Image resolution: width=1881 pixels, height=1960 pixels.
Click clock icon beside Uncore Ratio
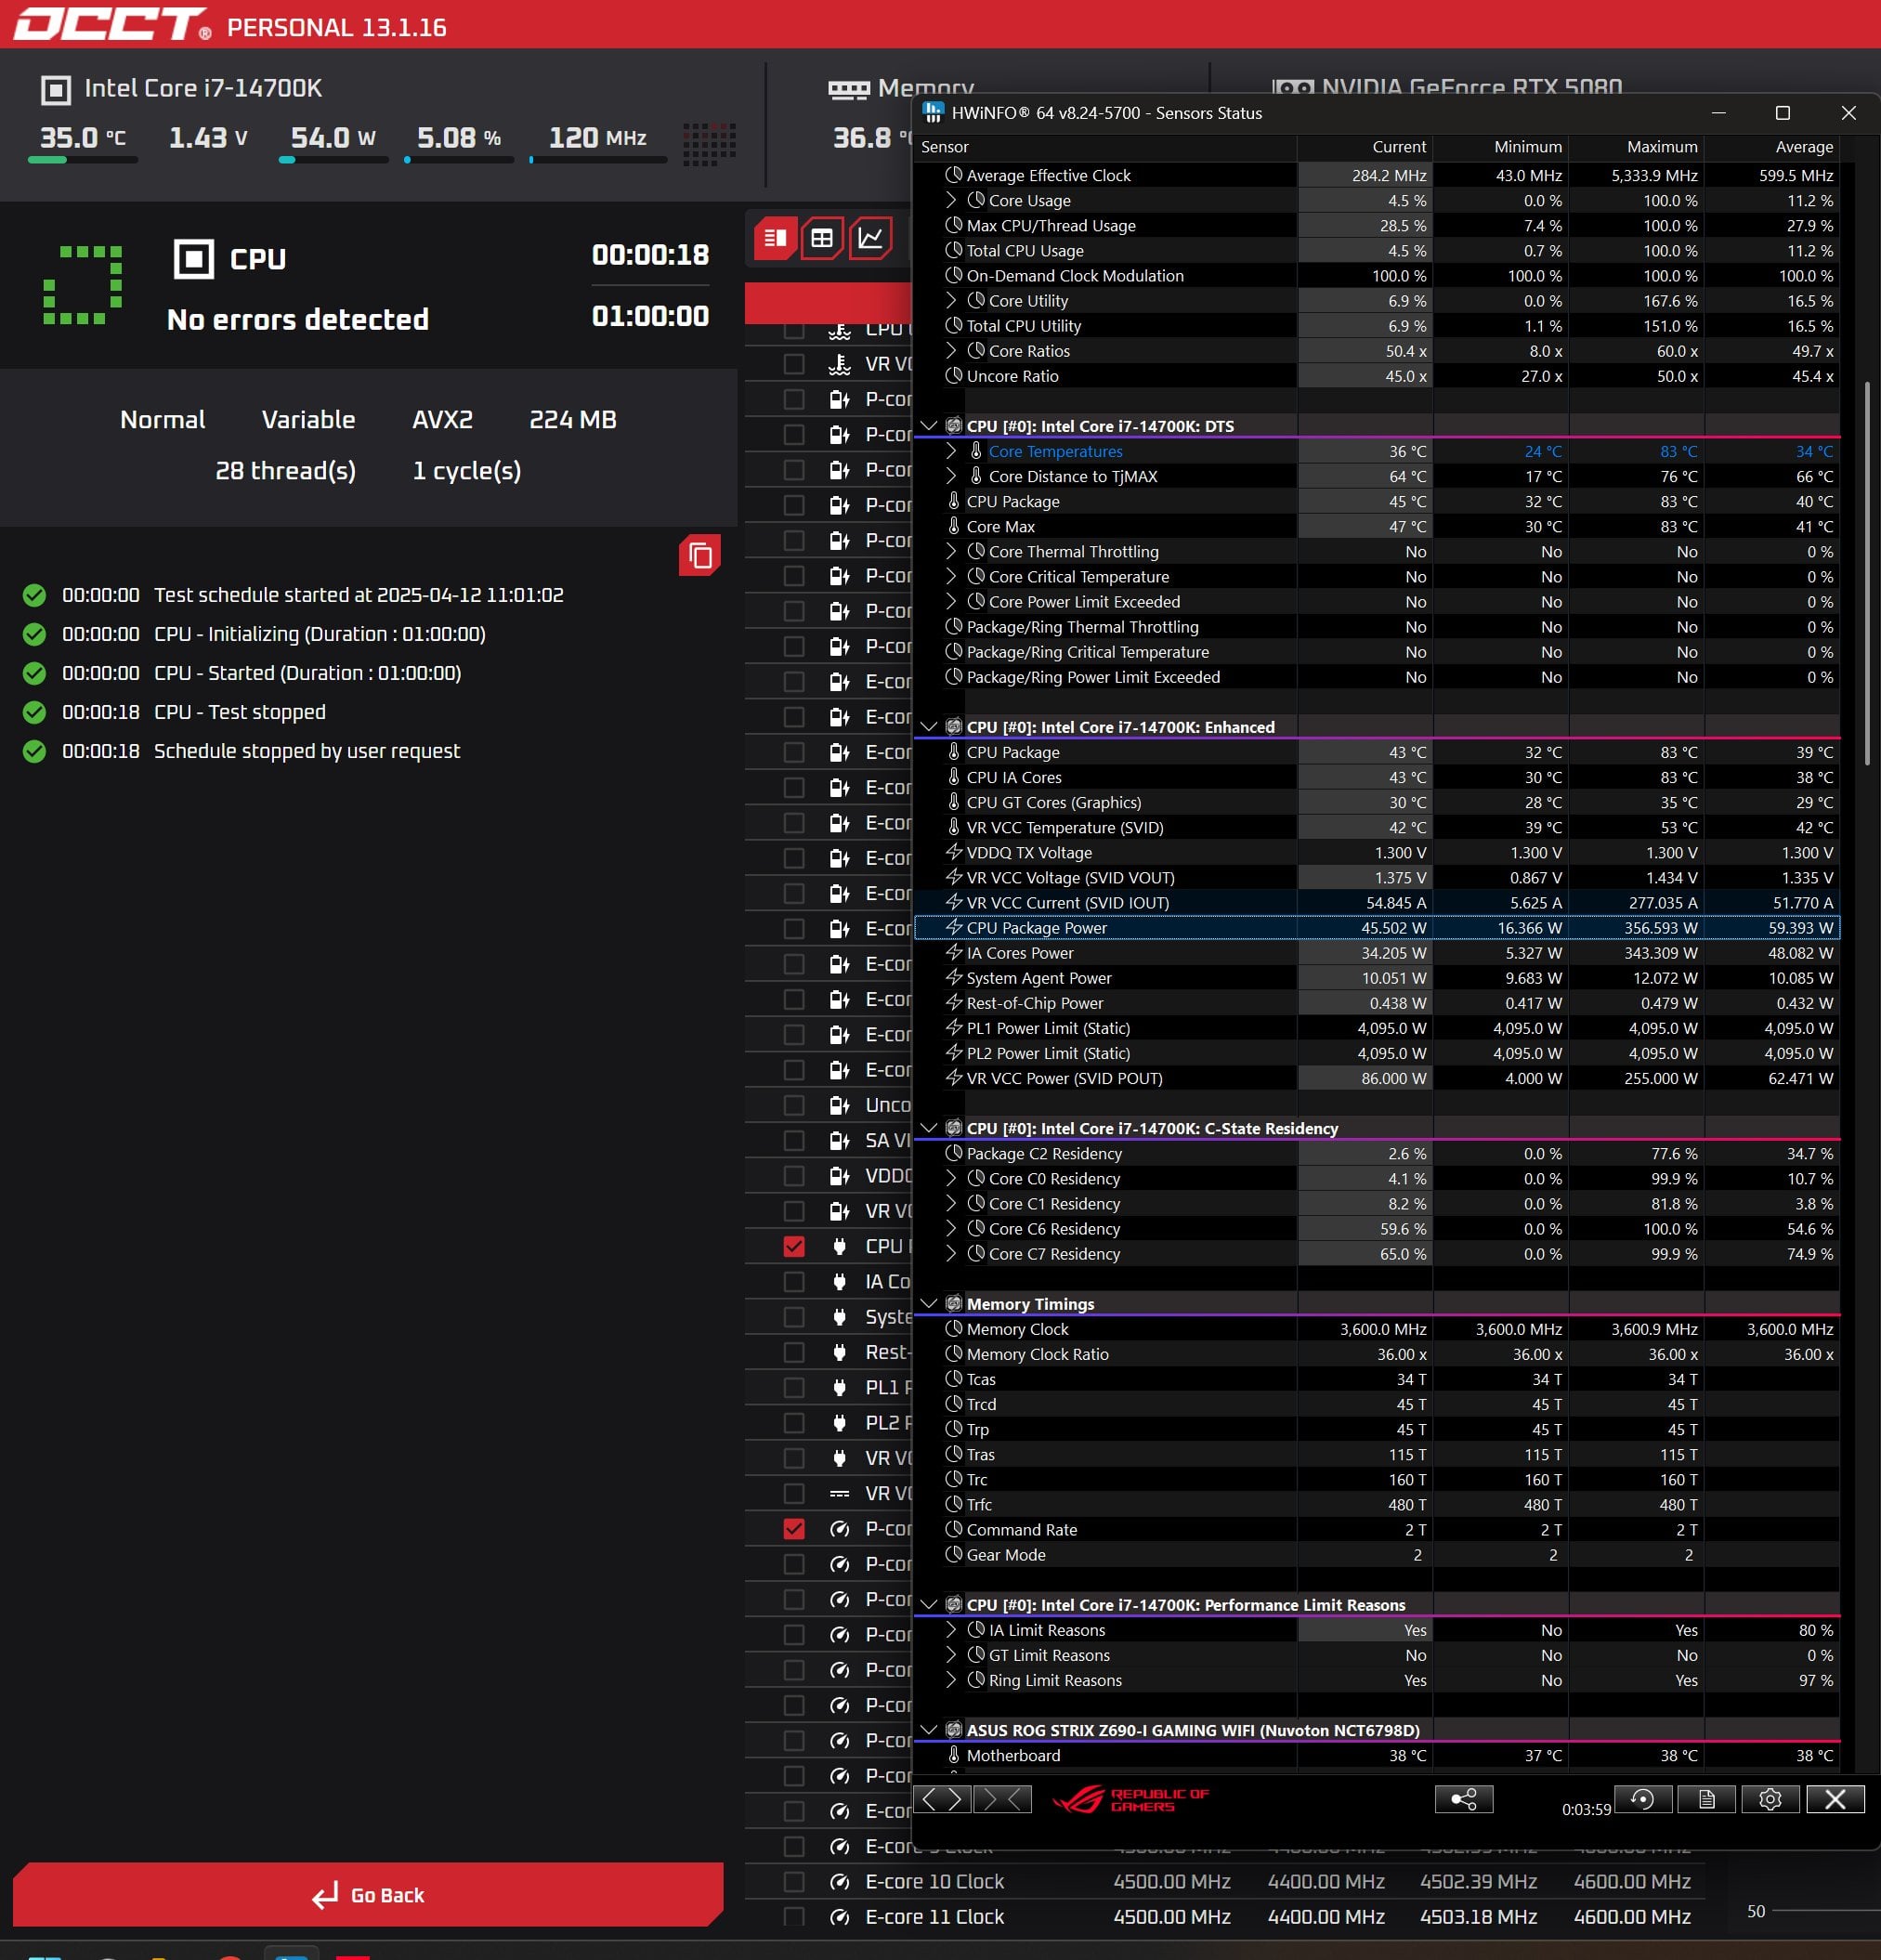(x=954, y=376)
